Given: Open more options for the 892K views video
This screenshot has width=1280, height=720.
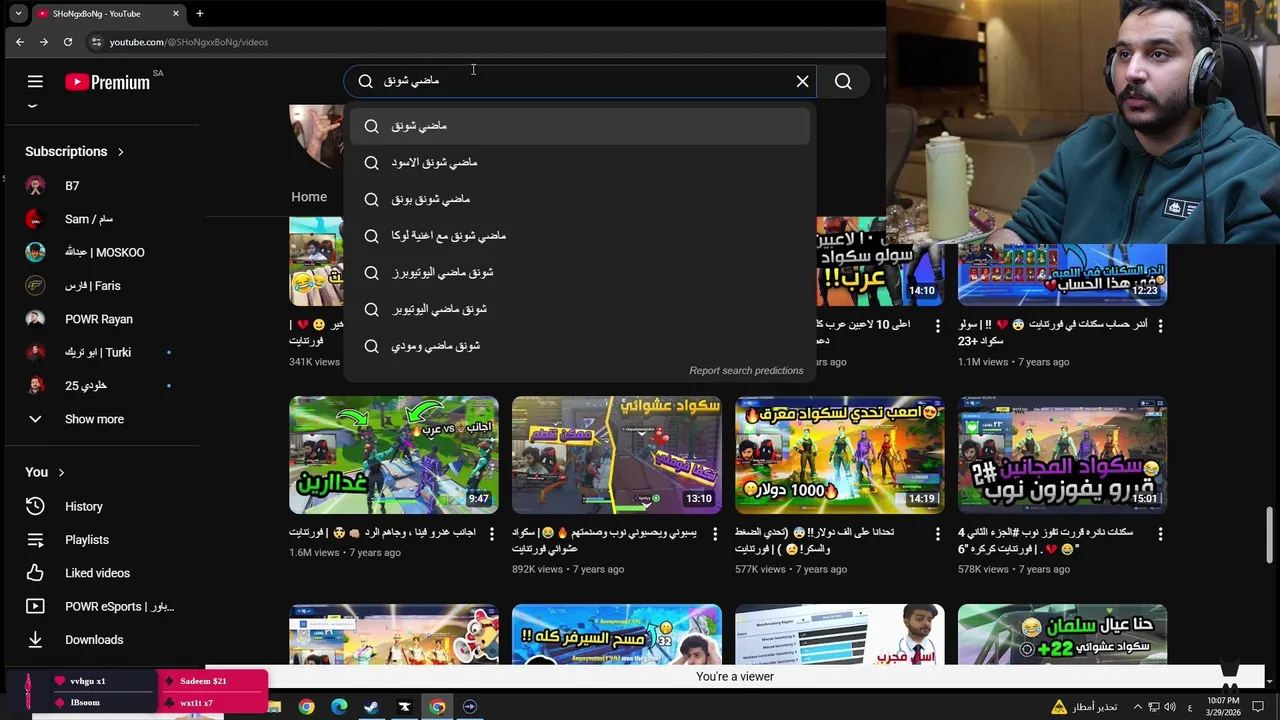Looking at the screenshot, I should click(714, 535).
